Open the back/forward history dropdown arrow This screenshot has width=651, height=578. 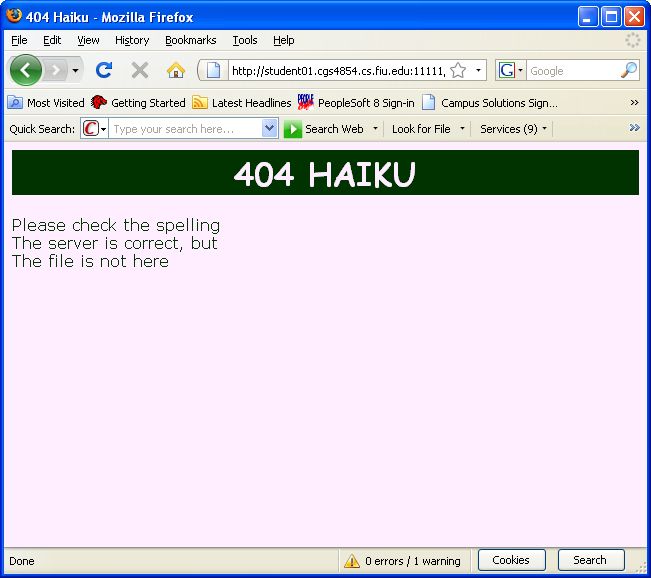pyautogui.click(x=75, y=71)
